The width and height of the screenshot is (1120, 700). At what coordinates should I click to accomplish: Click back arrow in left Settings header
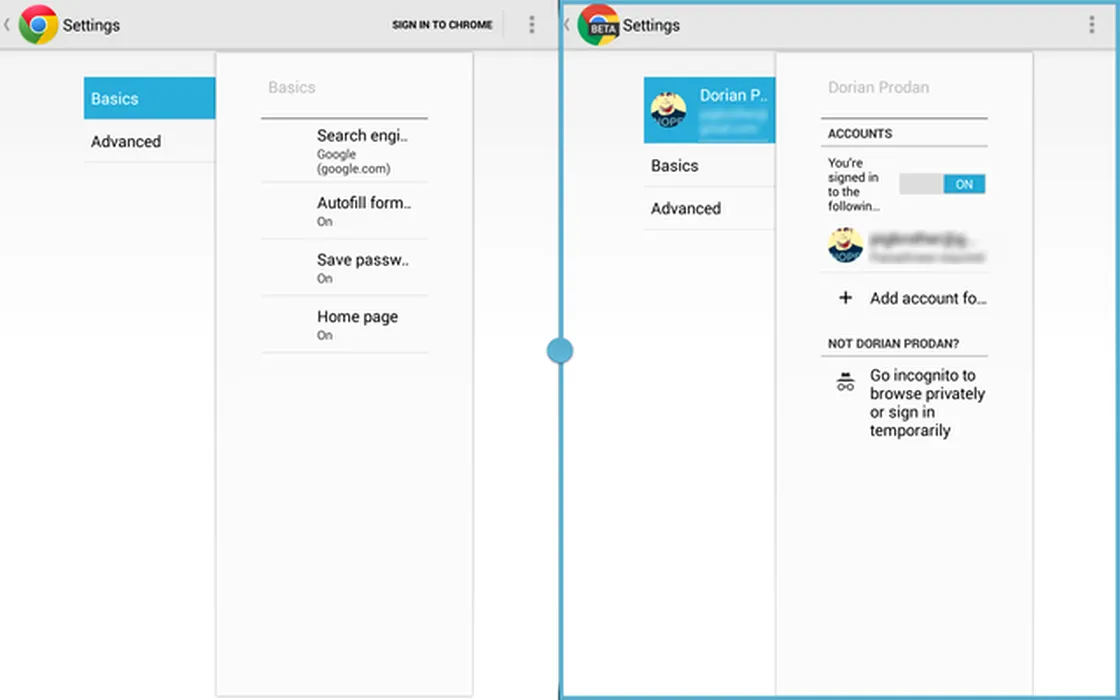click(7, 25)
